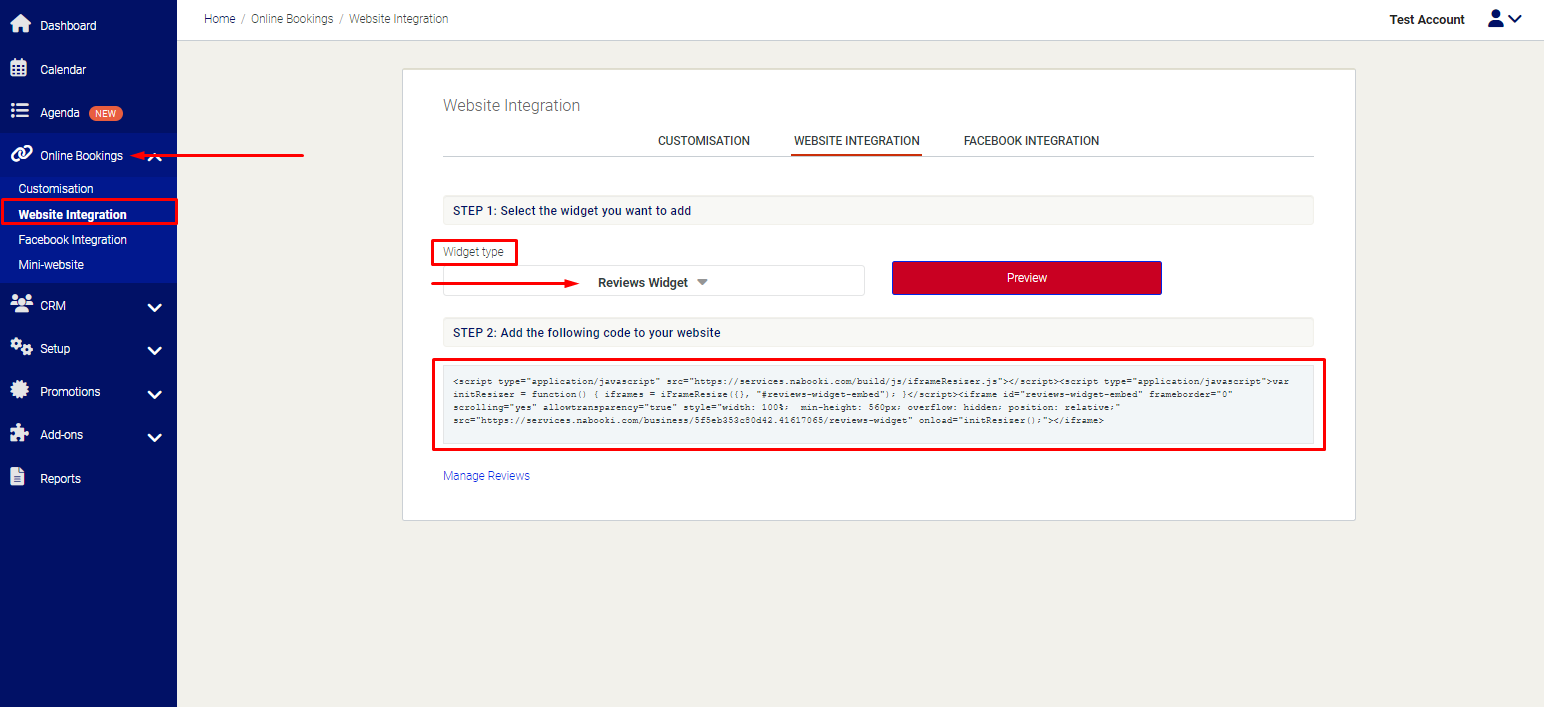Click the CRM menu label

coord(53,306)
